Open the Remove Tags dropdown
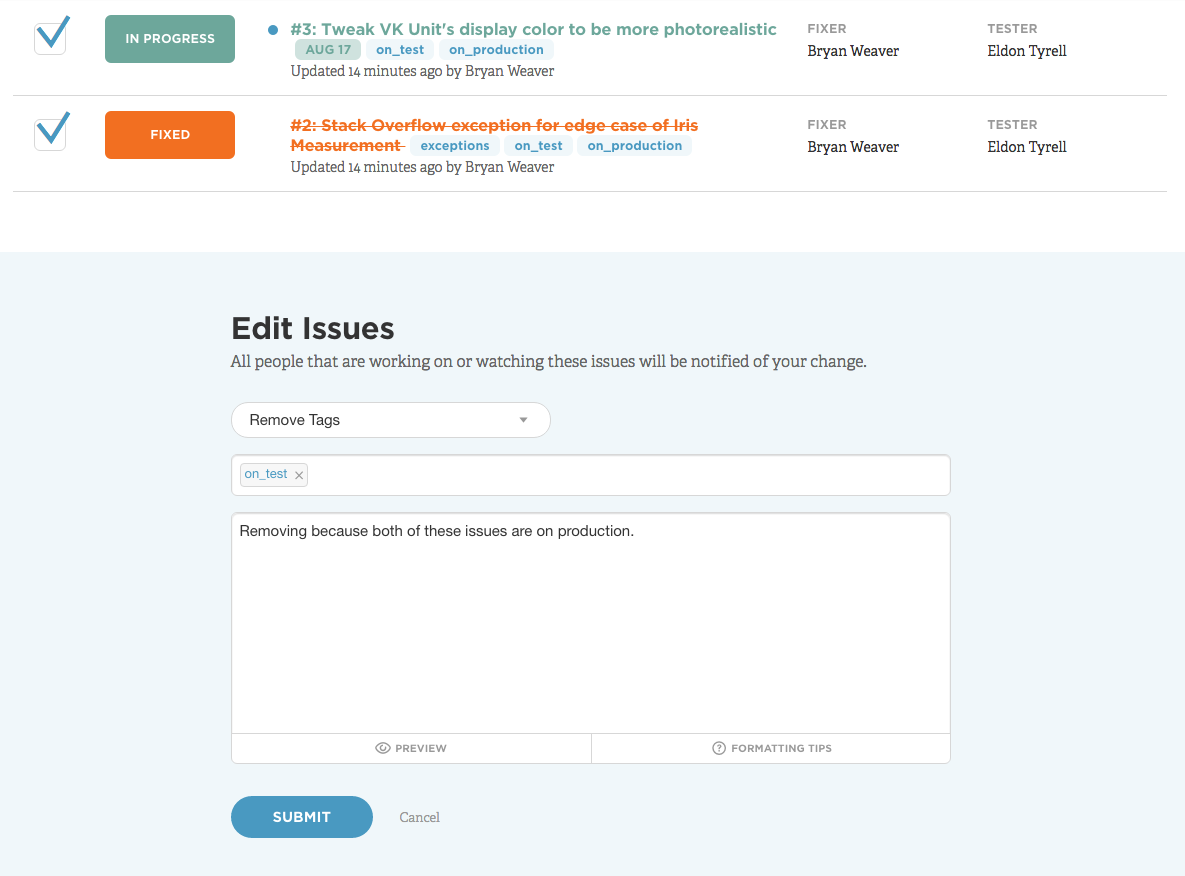Viewport: 1185px width, 876px height. click(x=390, y=420)
